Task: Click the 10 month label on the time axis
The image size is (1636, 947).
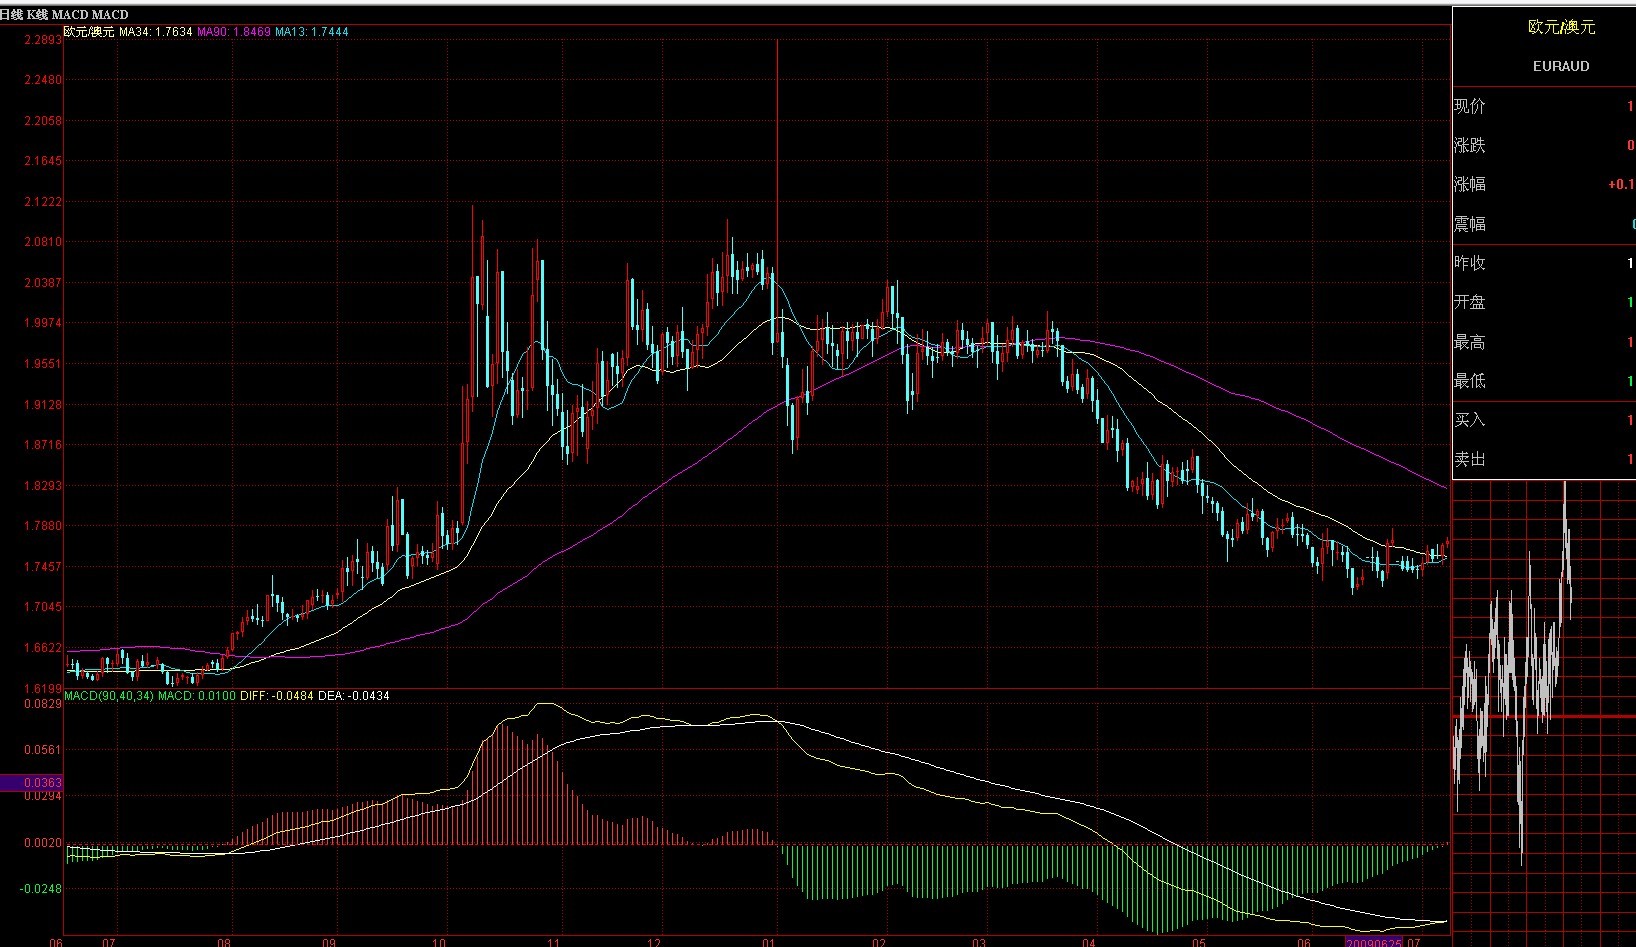Action: [x=439, y=942]
